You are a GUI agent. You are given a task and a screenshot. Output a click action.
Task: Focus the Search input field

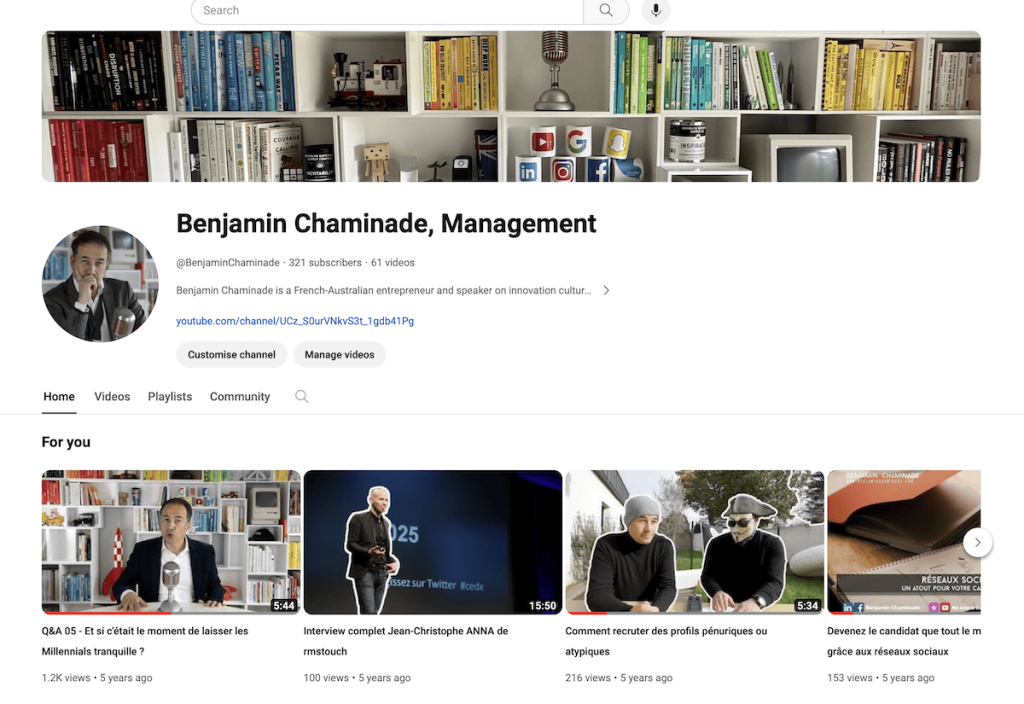pyautogui.click(x=387, y=10)
